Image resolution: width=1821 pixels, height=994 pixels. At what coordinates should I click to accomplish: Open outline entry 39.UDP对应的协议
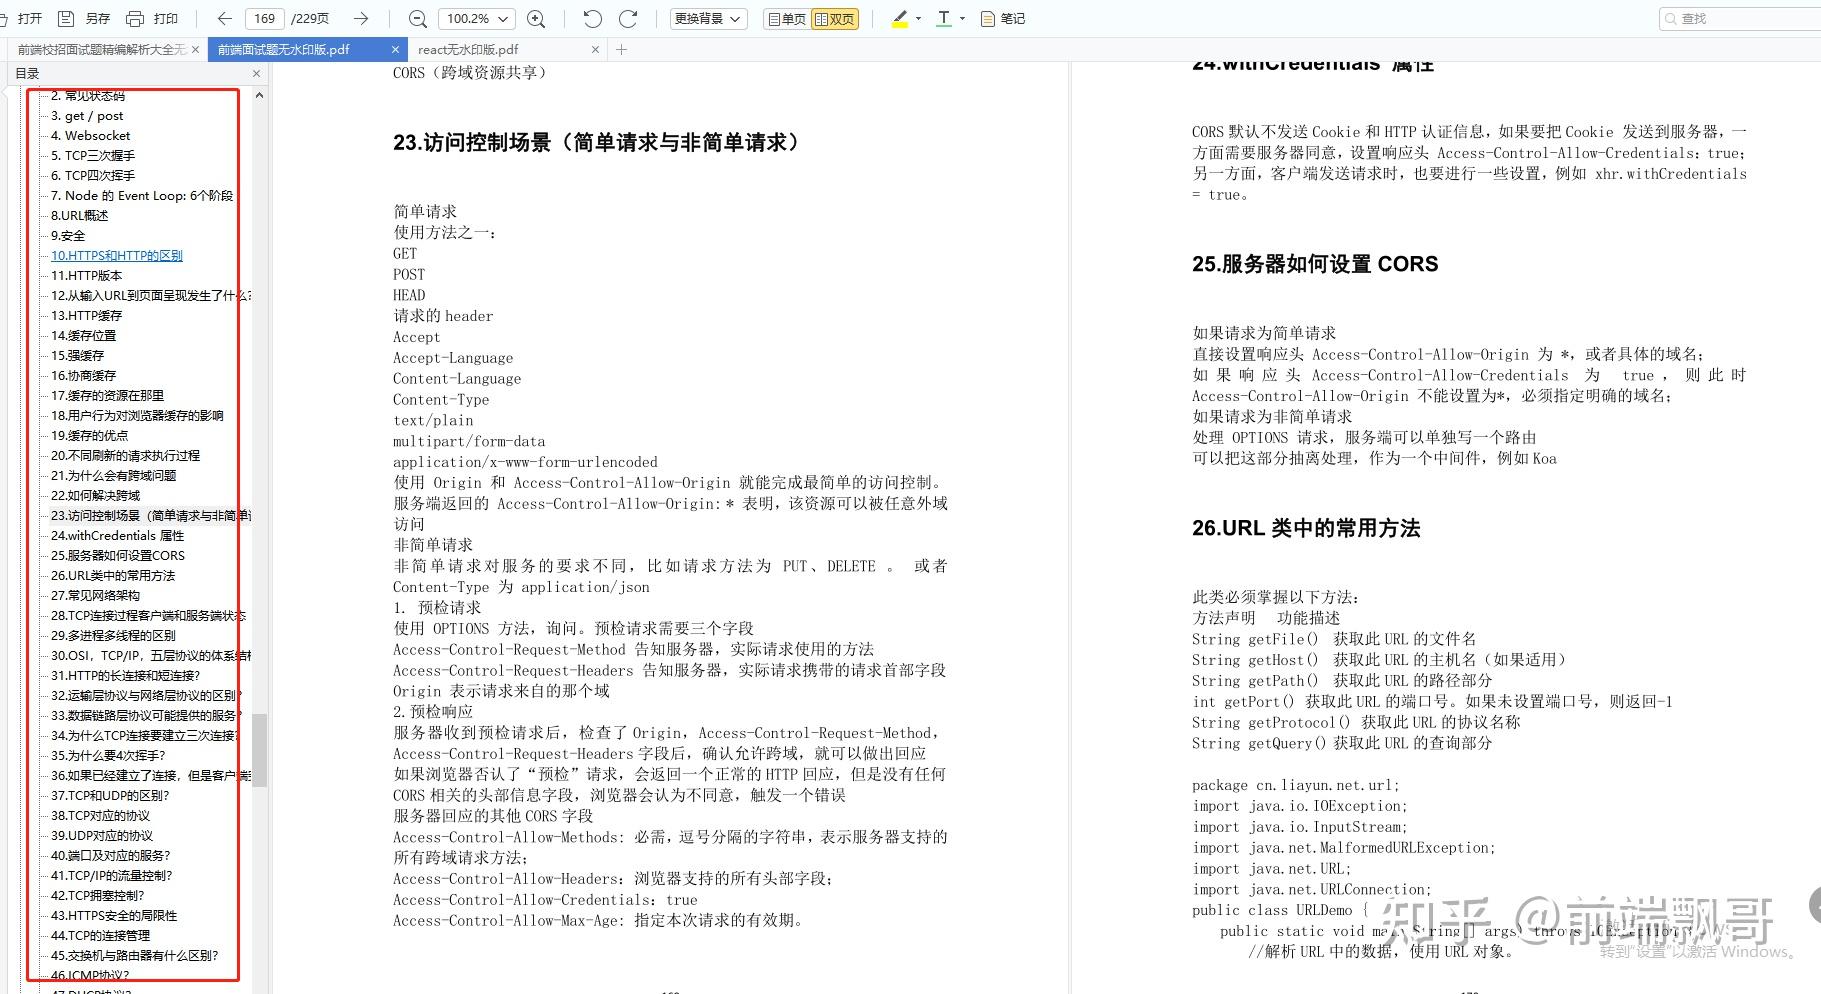point(102,836)
